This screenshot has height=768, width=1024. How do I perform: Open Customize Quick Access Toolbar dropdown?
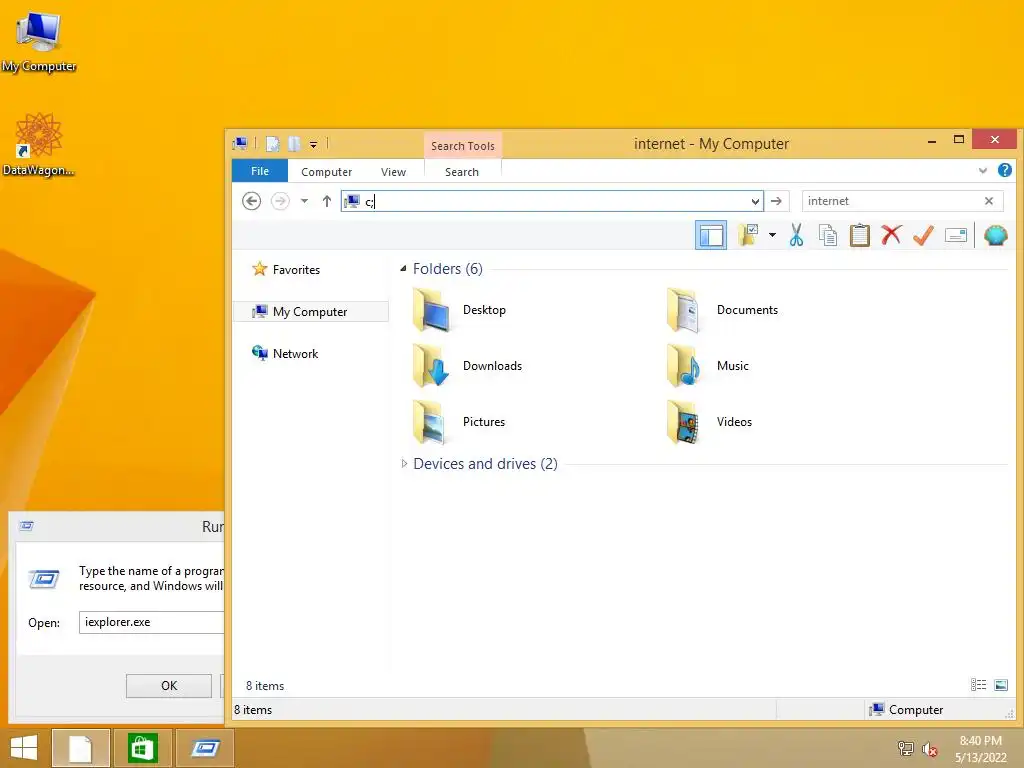click(x=313, y=144)
